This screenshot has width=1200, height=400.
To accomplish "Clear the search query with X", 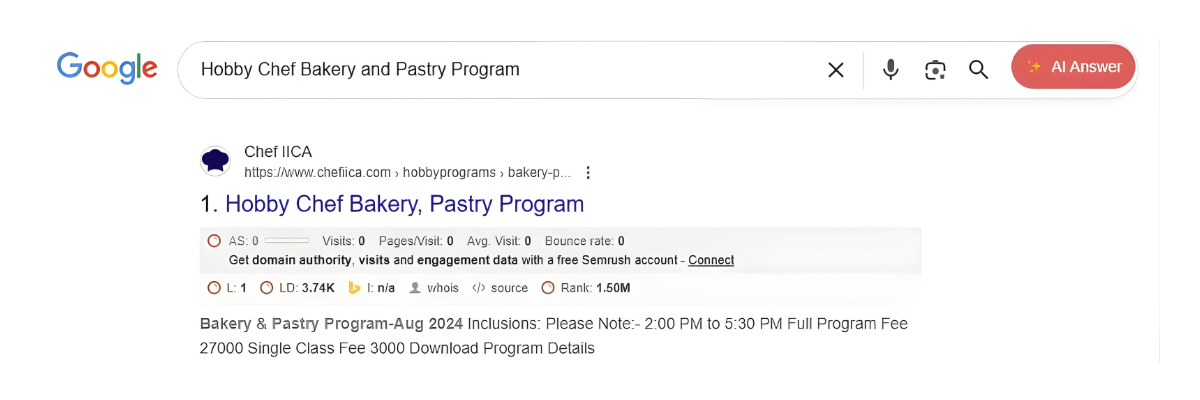I will (x=836, y=69).
